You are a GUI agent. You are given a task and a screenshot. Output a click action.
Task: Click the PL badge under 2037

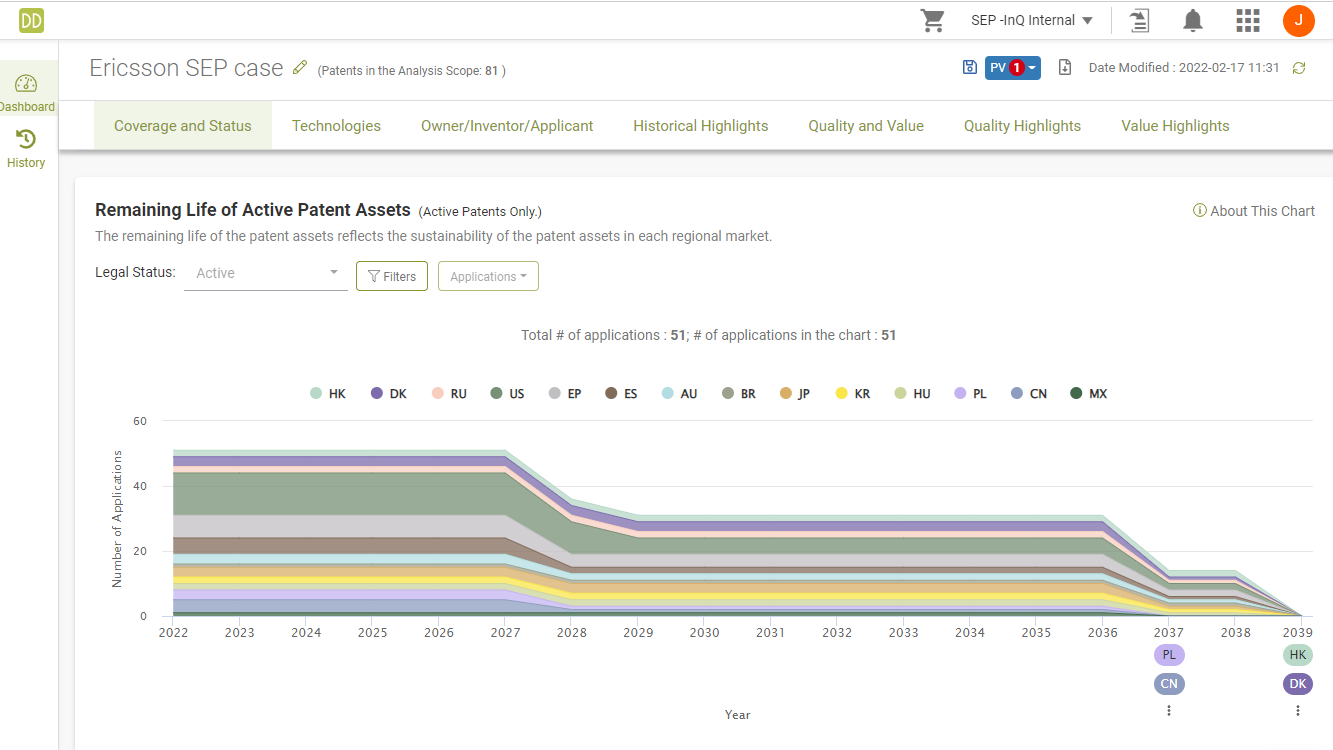coord(1169,655)
